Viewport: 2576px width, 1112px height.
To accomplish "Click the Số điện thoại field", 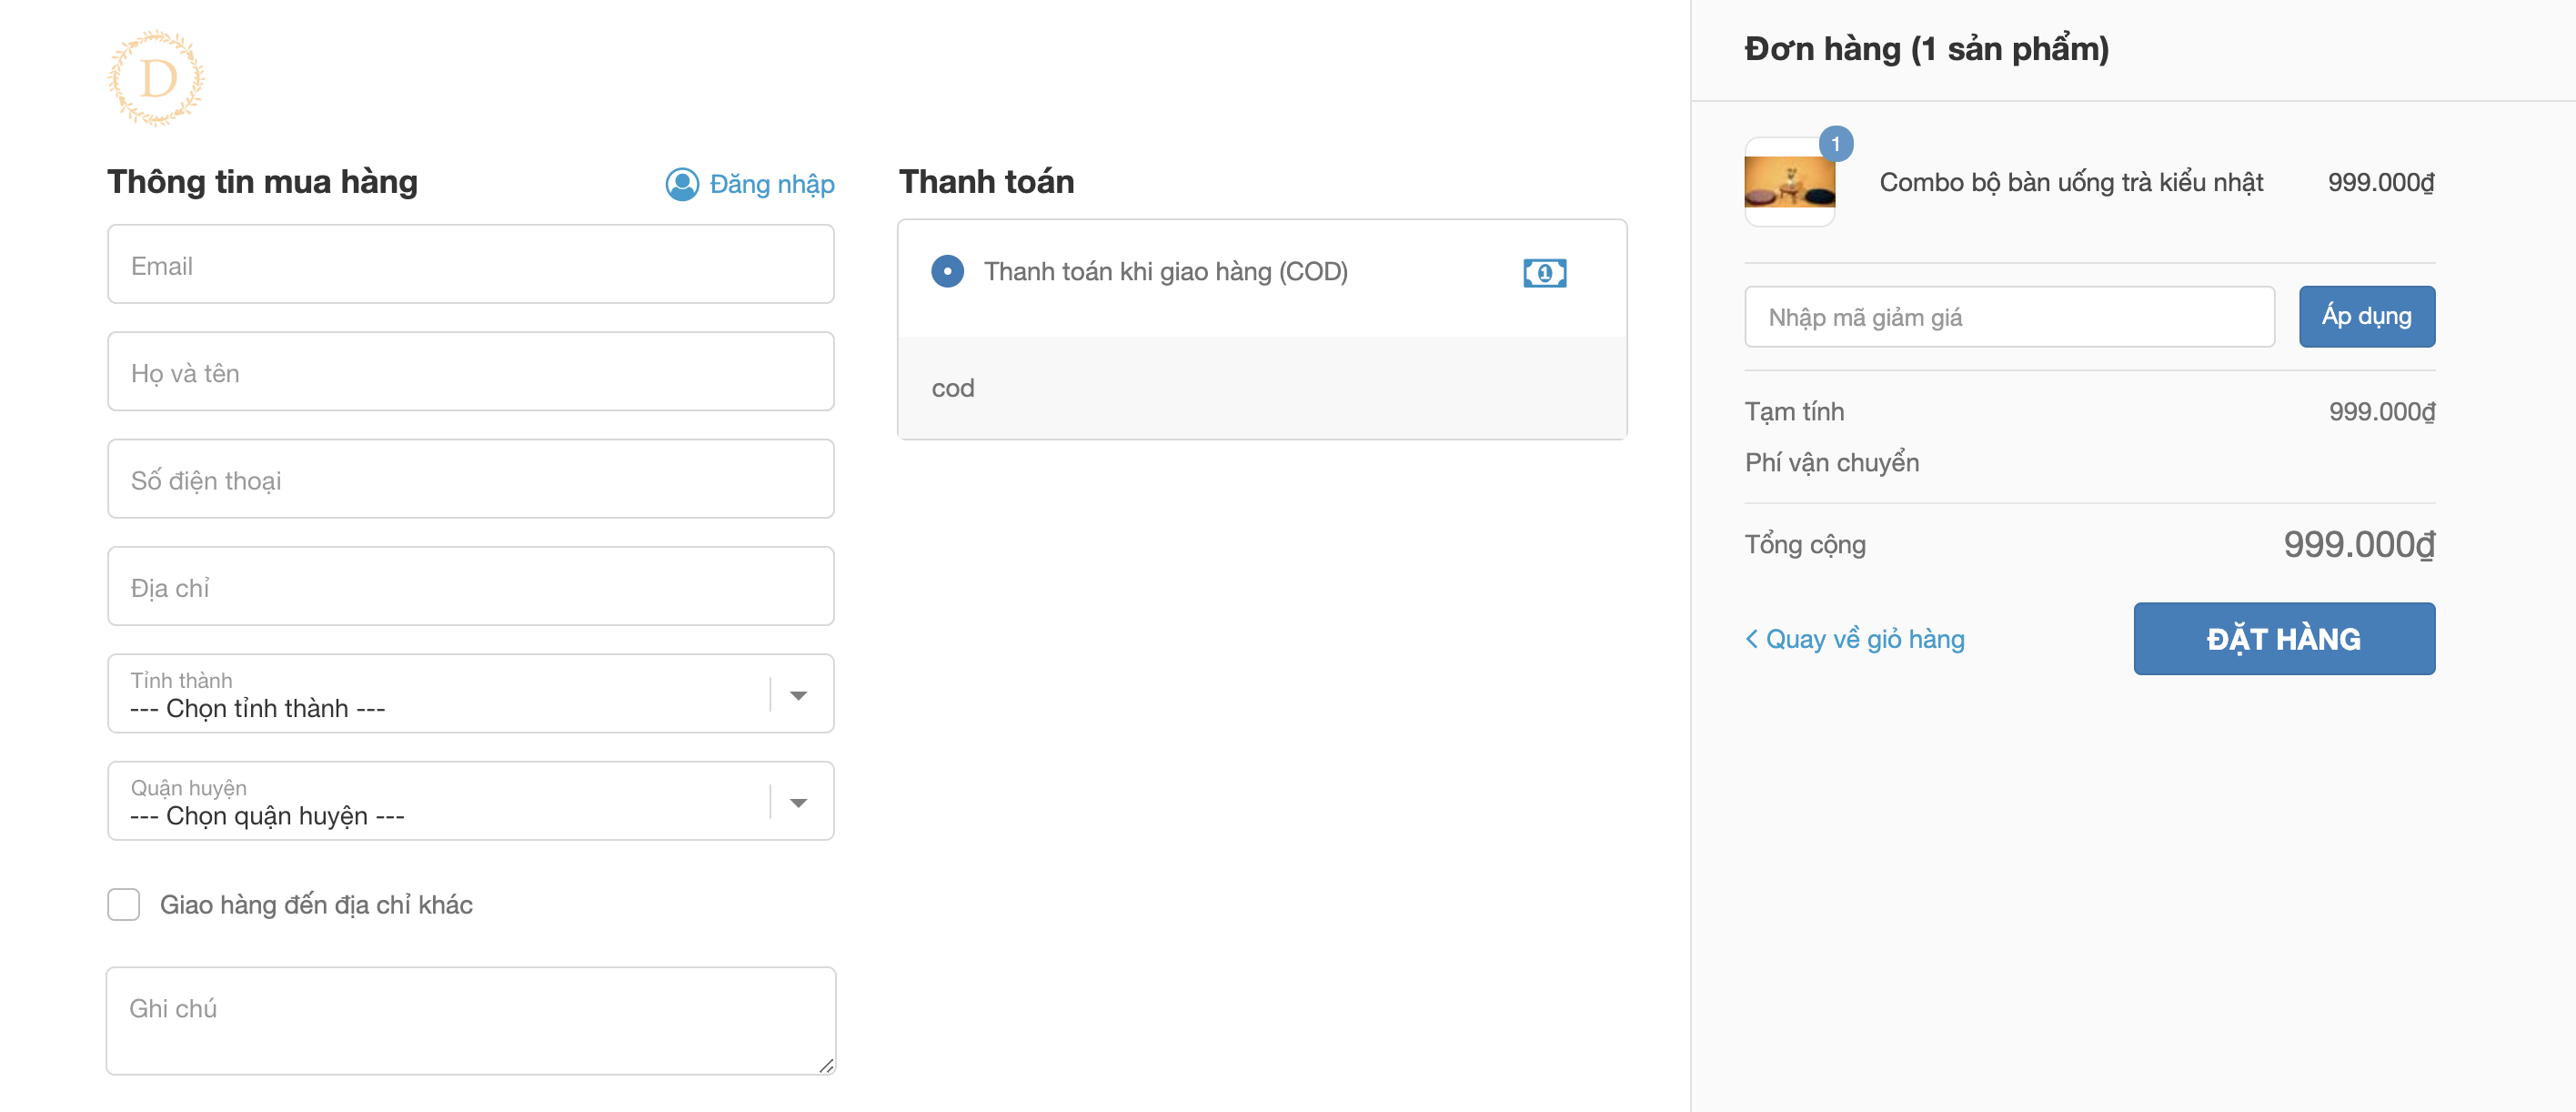I will tap(470, 479).
